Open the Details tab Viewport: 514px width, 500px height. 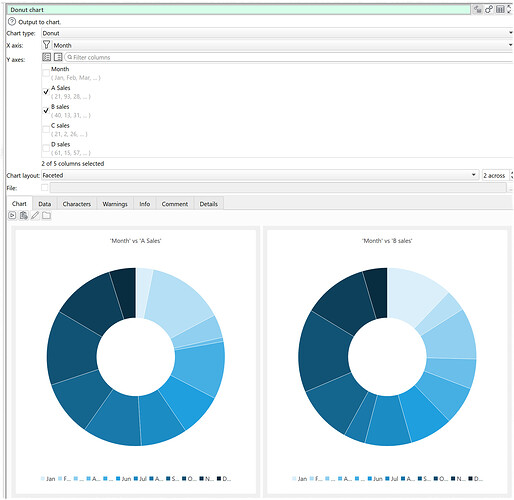[x=209, y=204]
